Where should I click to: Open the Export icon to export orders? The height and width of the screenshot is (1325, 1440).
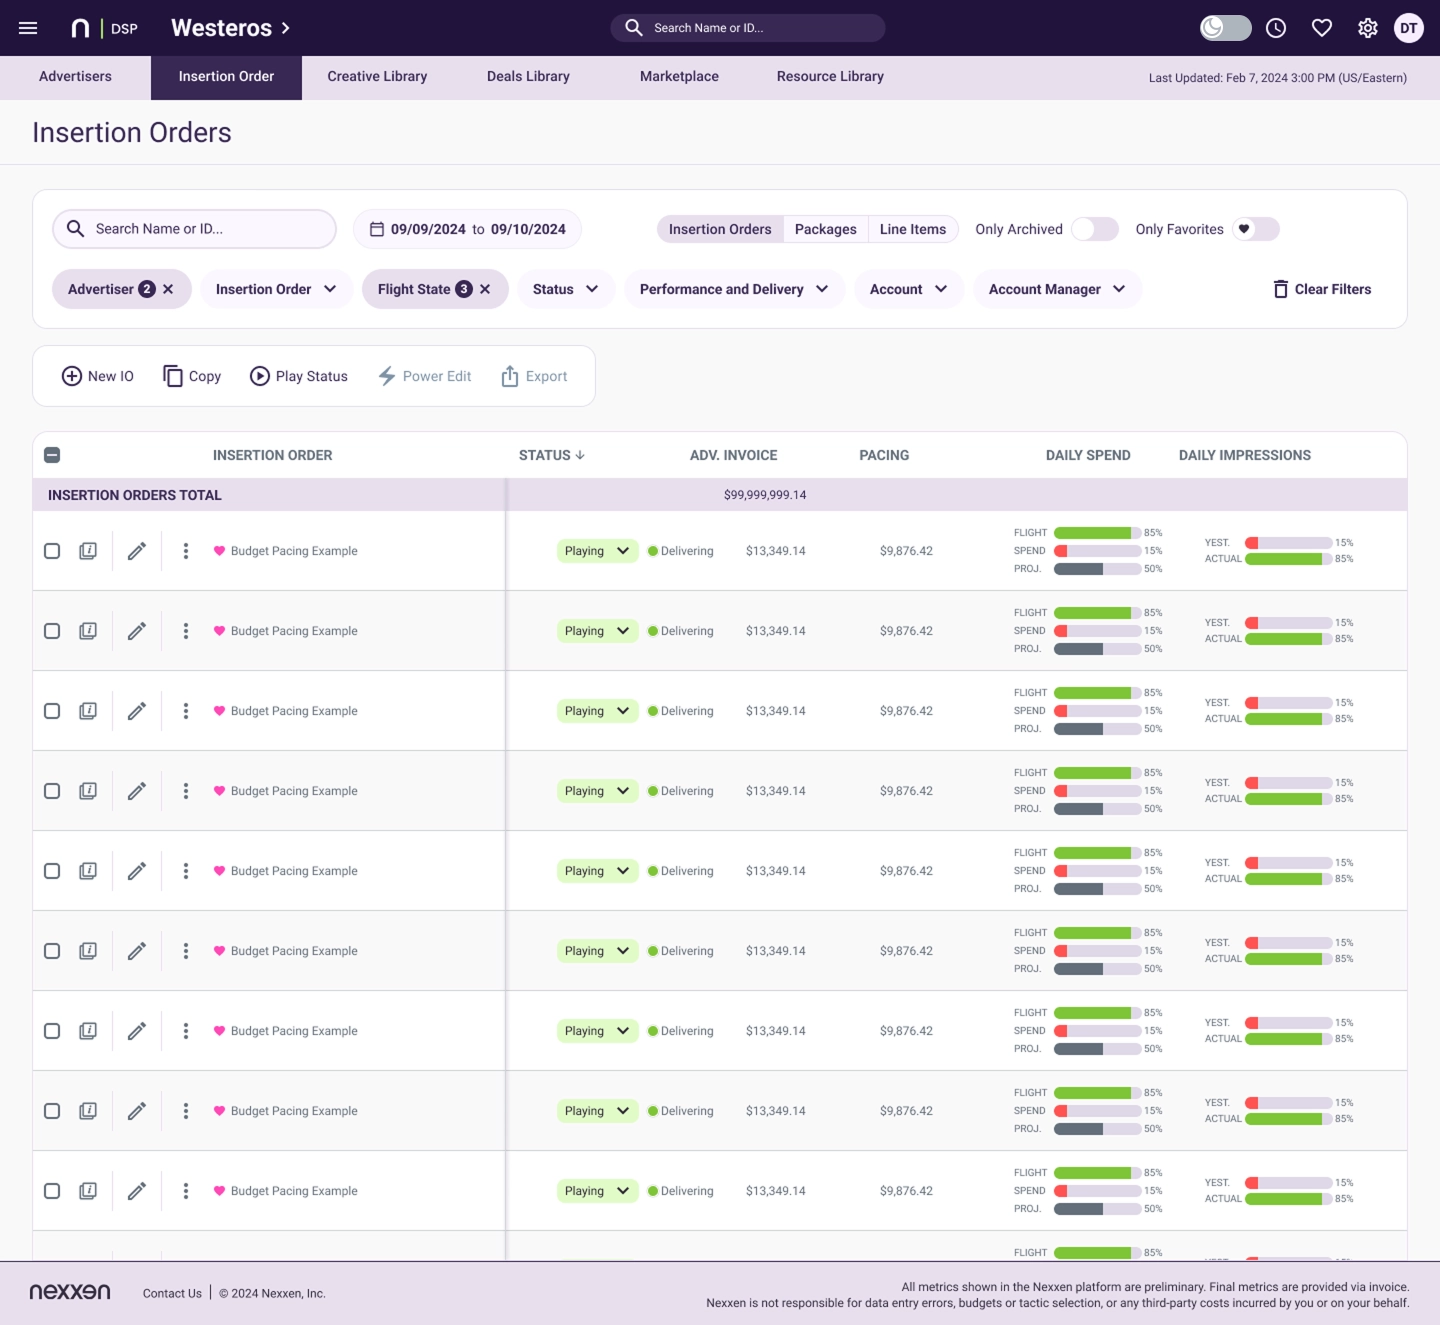click(509, 375)
